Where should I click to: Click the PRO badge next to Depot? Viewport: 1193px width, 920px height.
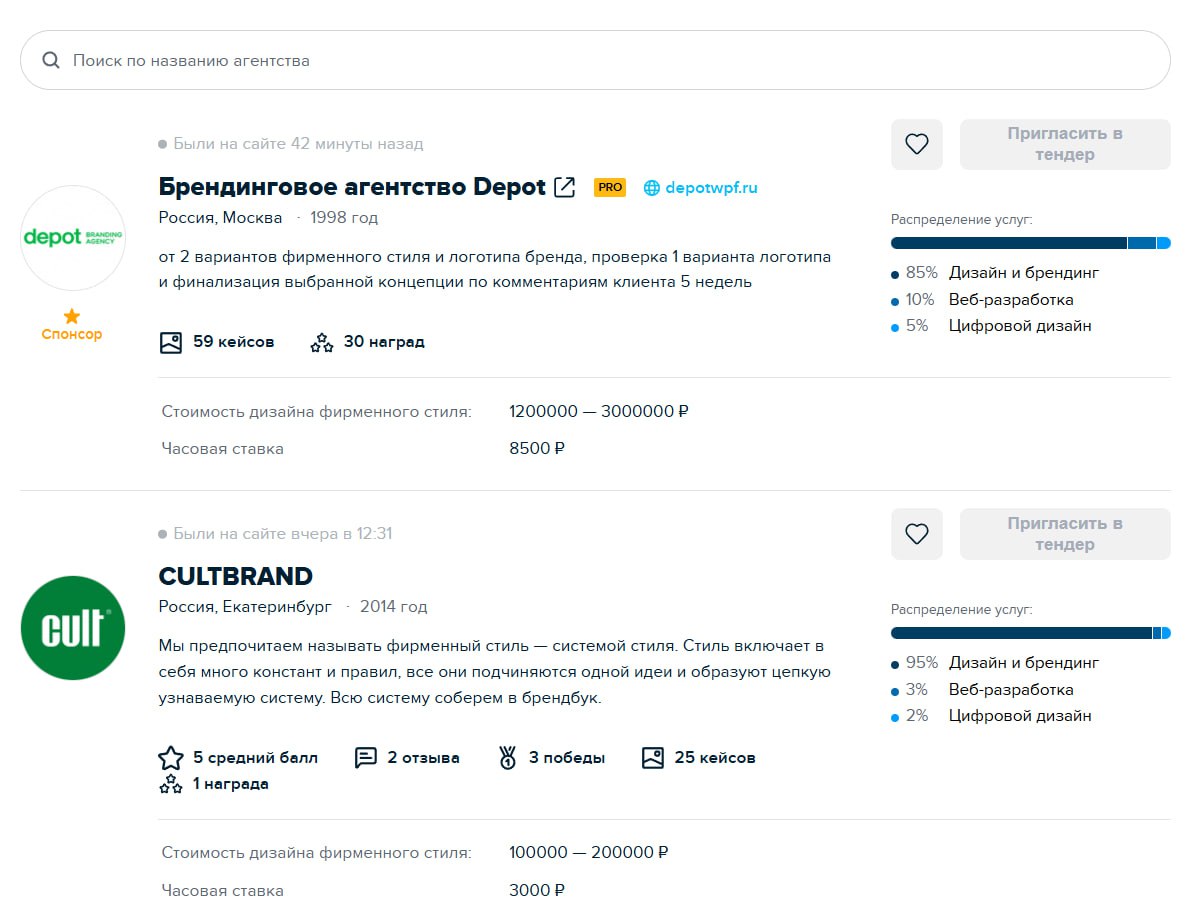click(x=609, y=187)
